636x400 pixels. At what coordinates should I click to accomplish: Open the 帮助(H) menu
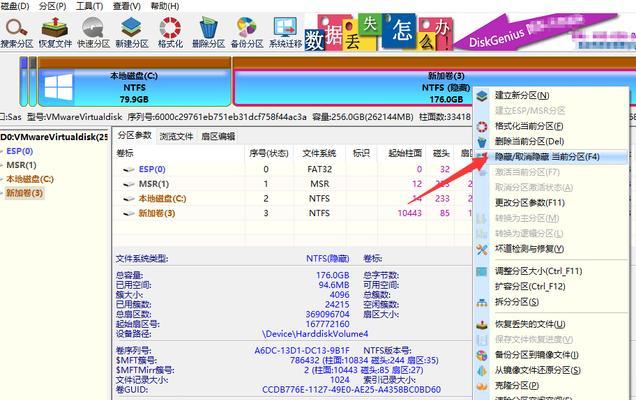coord(165,6)
